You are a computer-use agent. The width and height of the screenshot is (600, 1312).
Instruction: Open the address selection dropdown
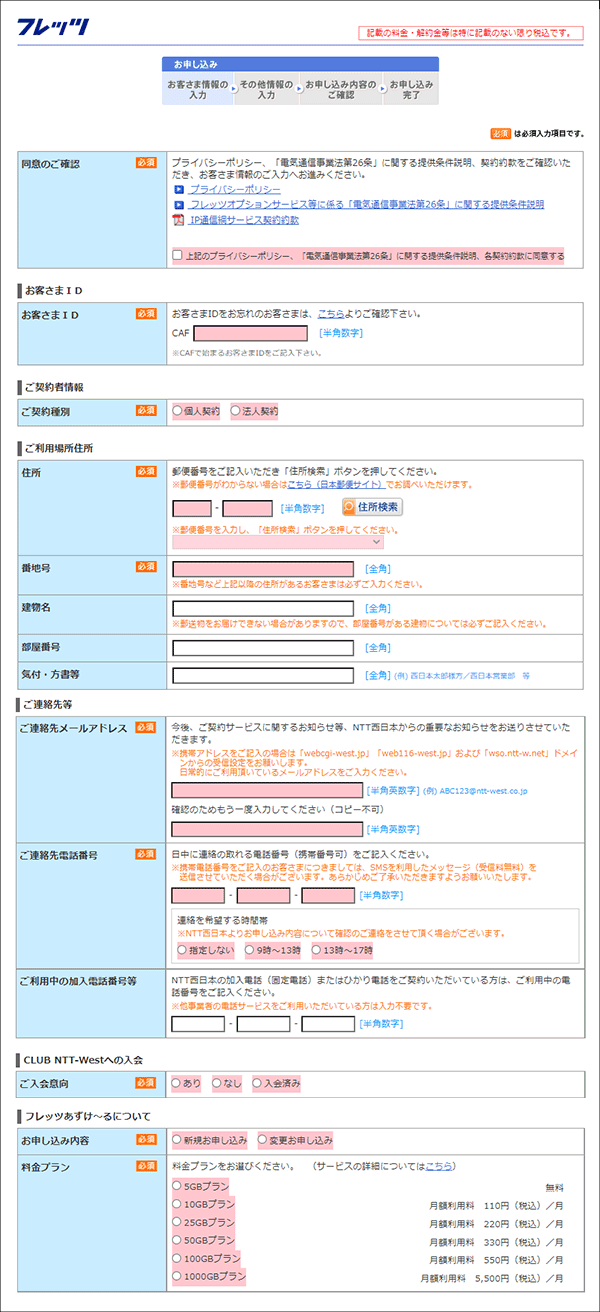point(278,541)
